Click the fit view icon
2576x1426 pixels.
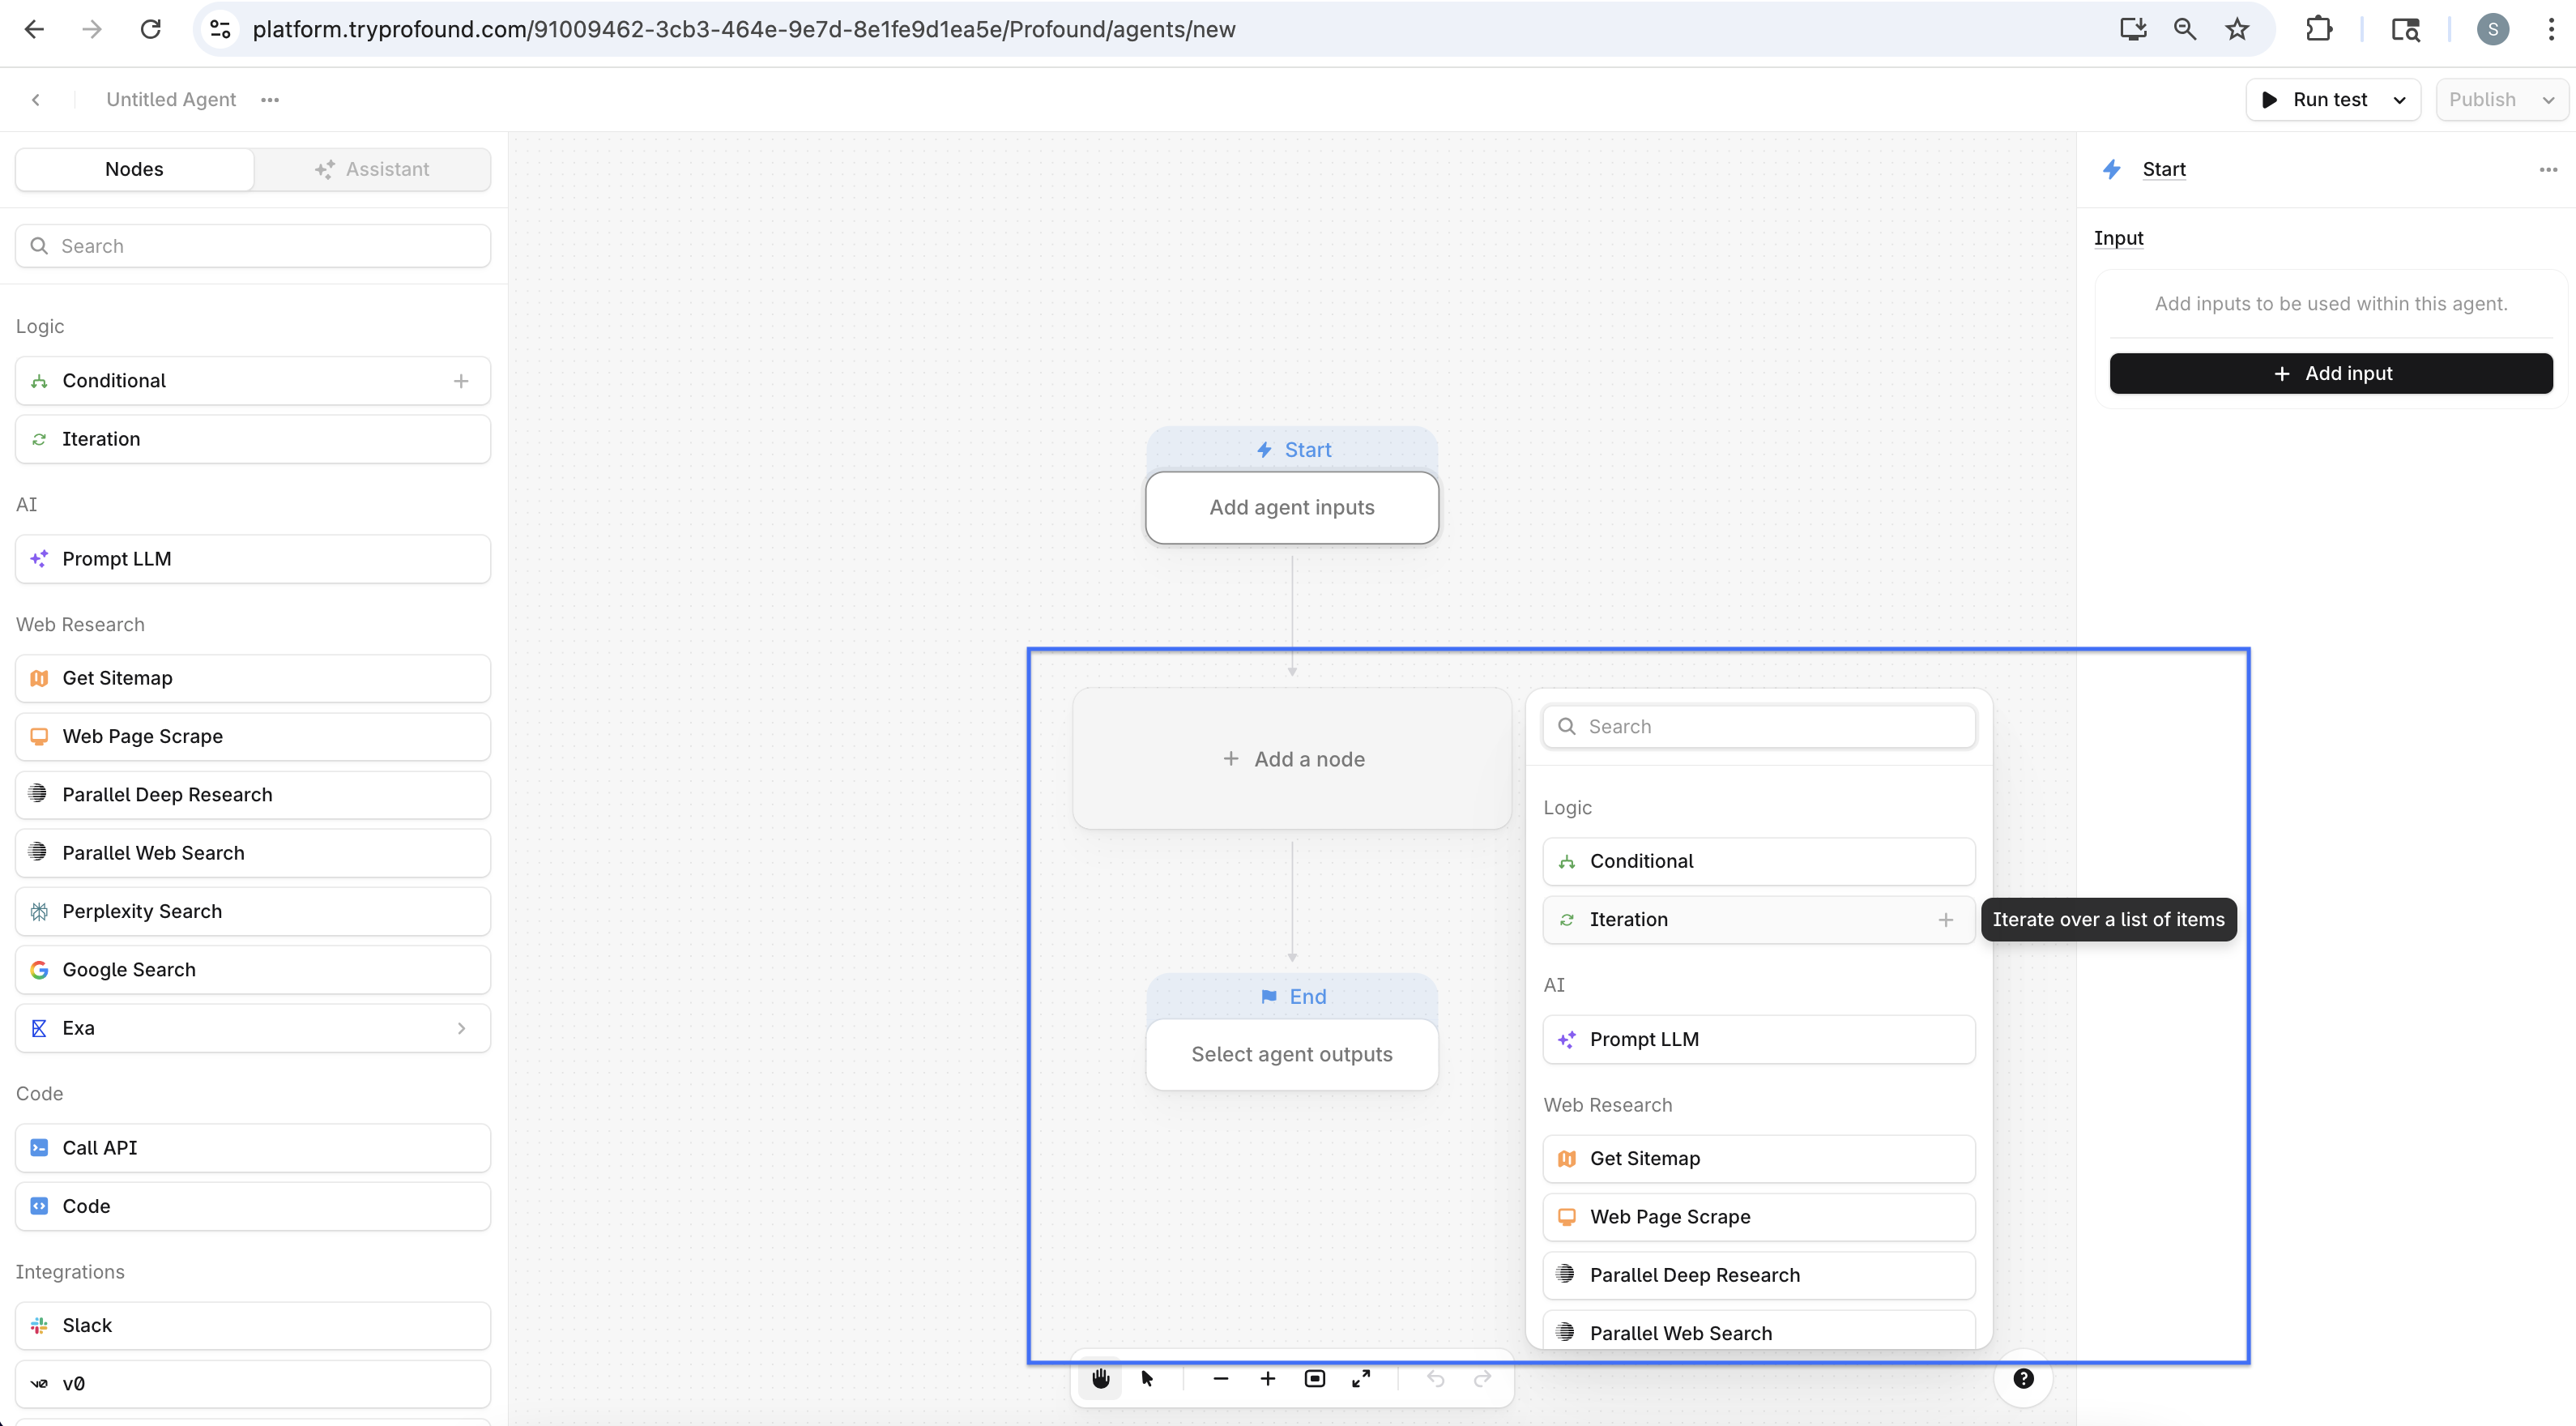pyautogui.click(x=1314, y=1379)
